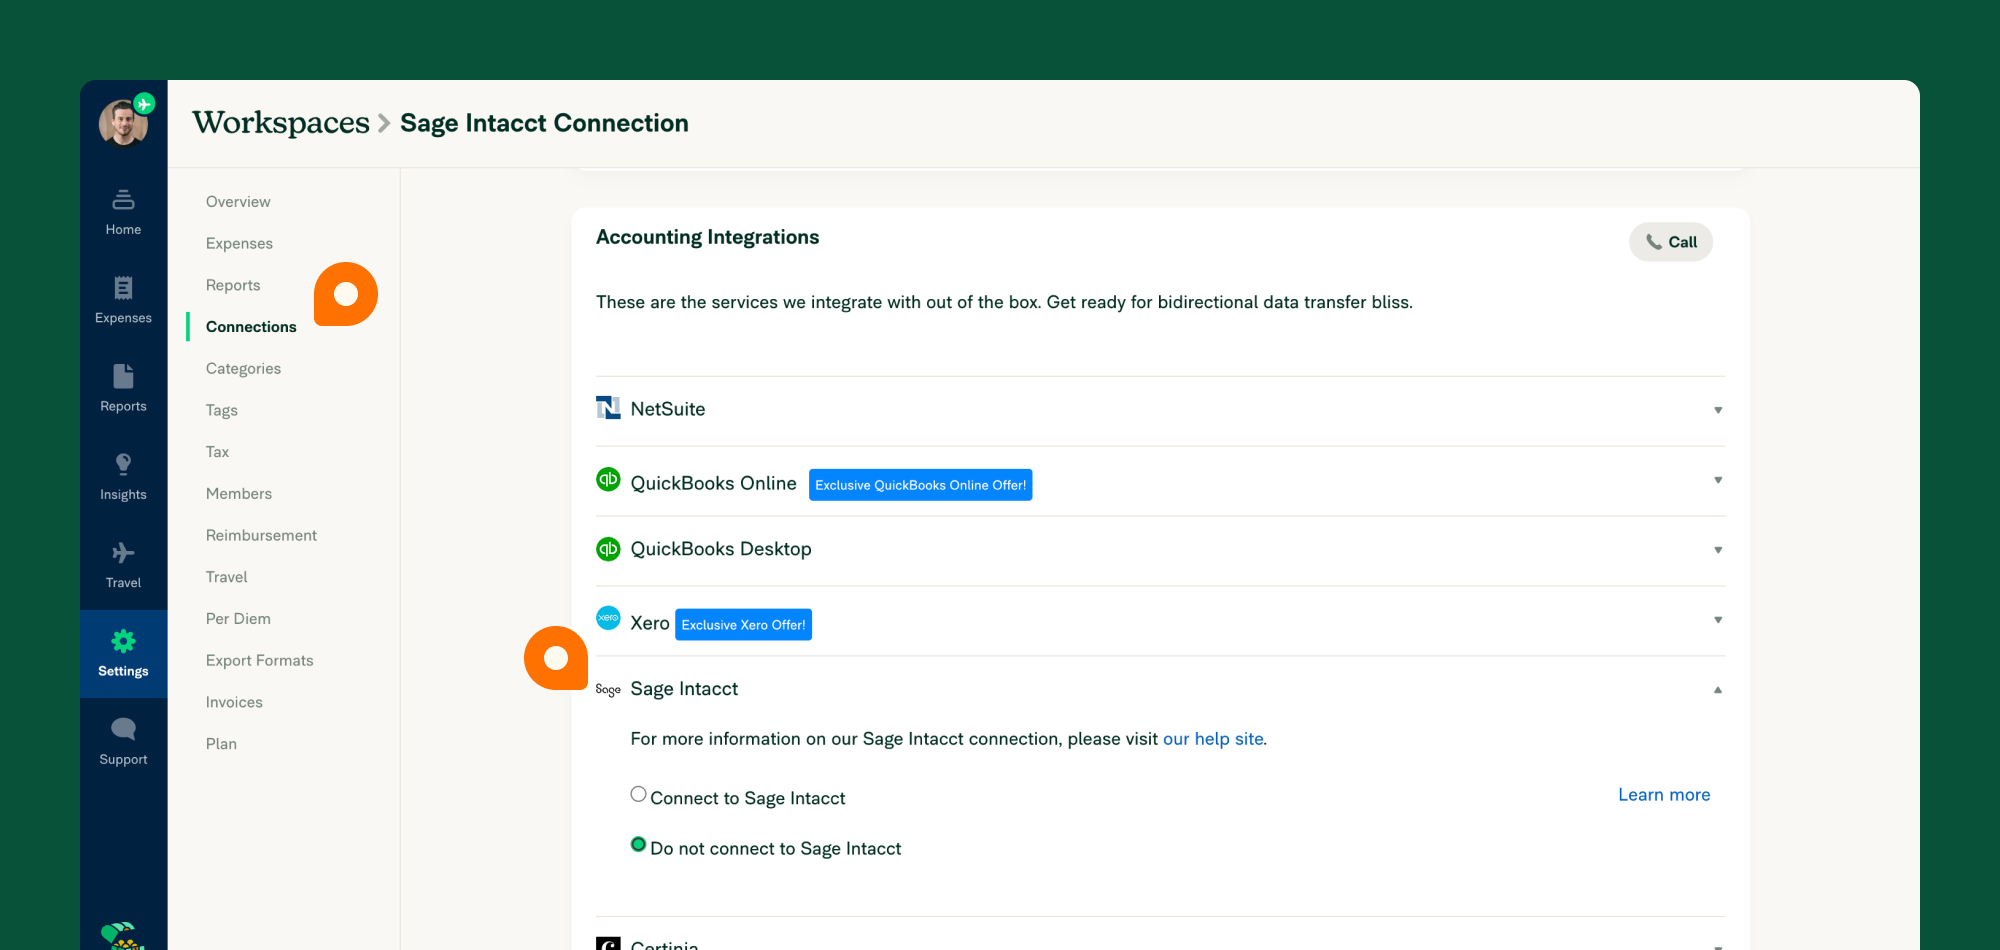Image resolution: width=2000 pixels, height=950 pixels.
Task: Go back to Workspaces breadcrumb
Action: pos(281,123)
